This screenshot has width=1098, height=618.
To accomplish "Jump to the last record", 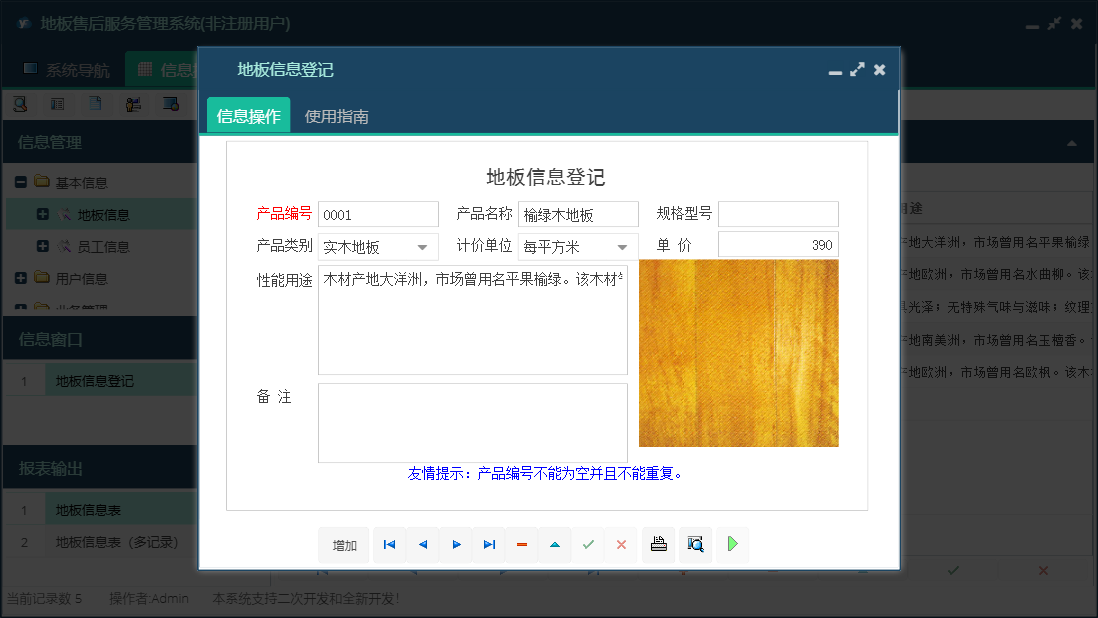I will (488, 545).
